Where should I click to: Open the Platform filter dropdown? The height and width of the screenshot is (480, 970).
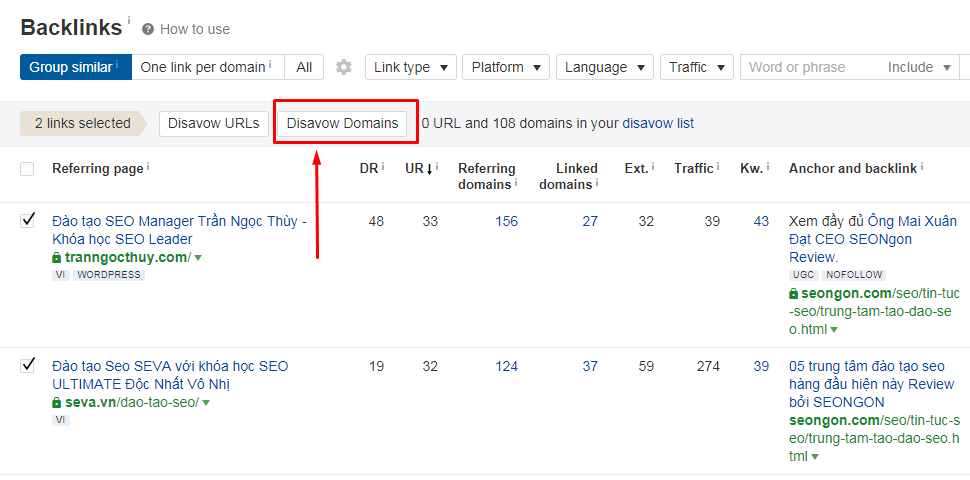point(506,67)
